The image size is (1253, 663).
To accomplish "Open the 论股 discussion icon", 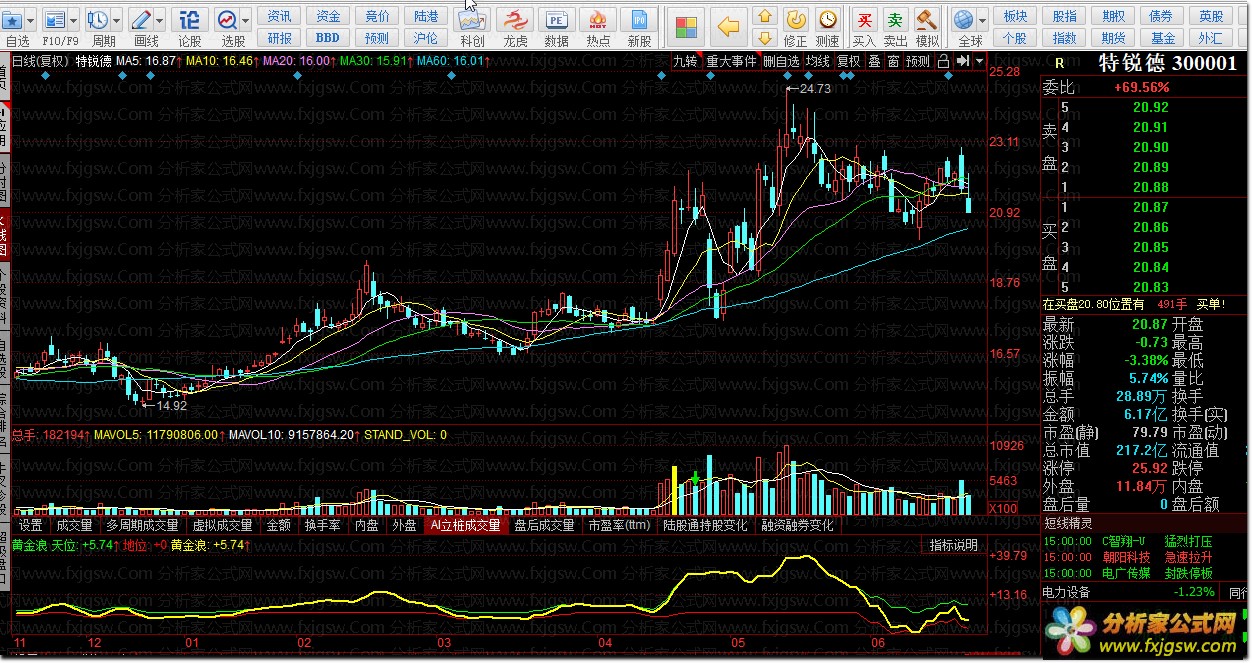I will (190, 19).
